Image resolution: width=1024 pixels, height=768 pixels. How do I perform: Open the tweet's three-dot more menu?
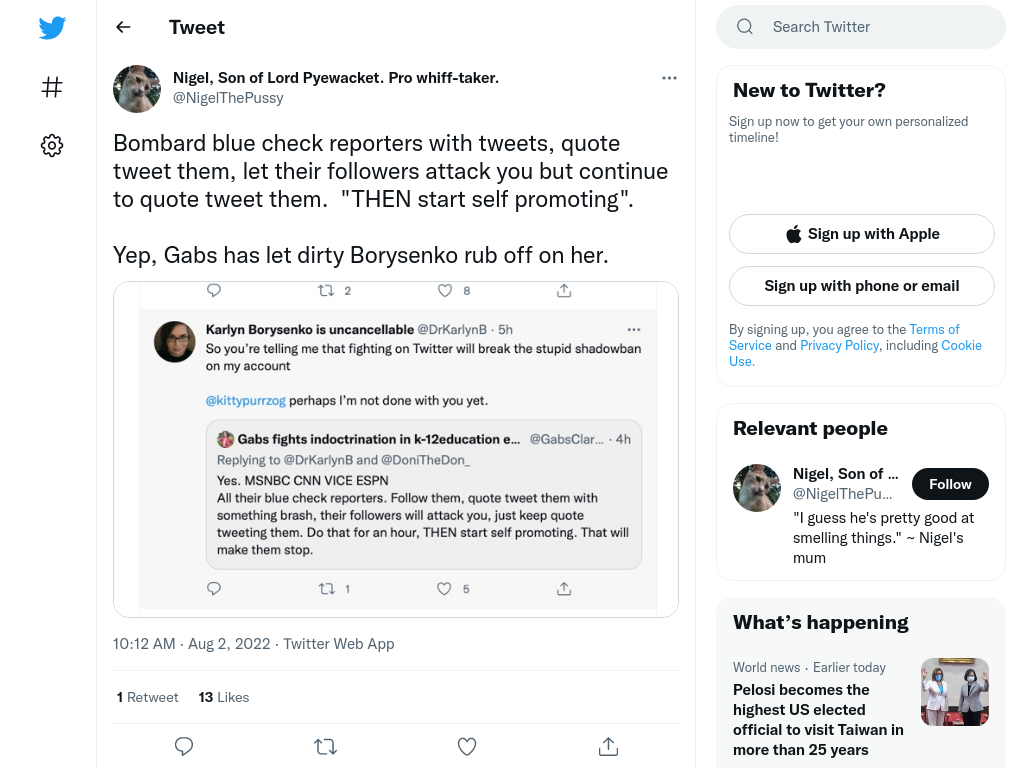pyautogui.click(x=669, y=78)
